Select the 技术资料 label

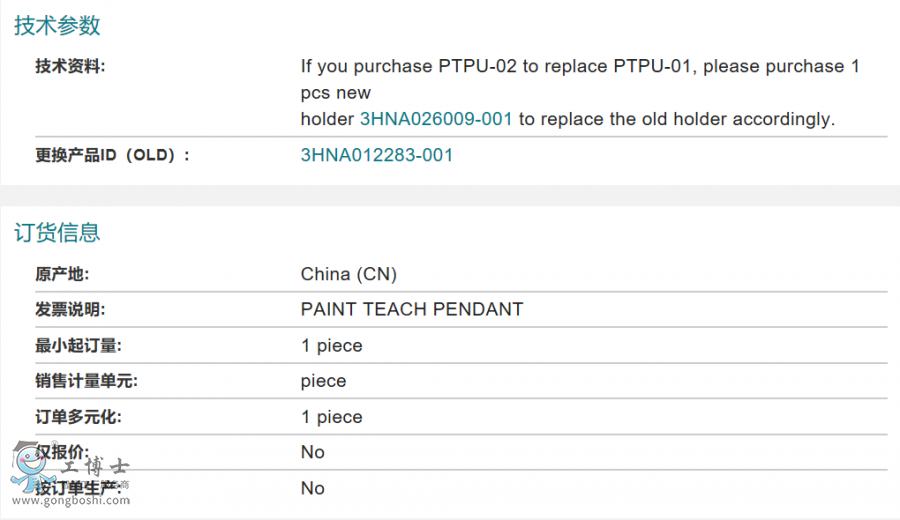[x=70, y=66]
